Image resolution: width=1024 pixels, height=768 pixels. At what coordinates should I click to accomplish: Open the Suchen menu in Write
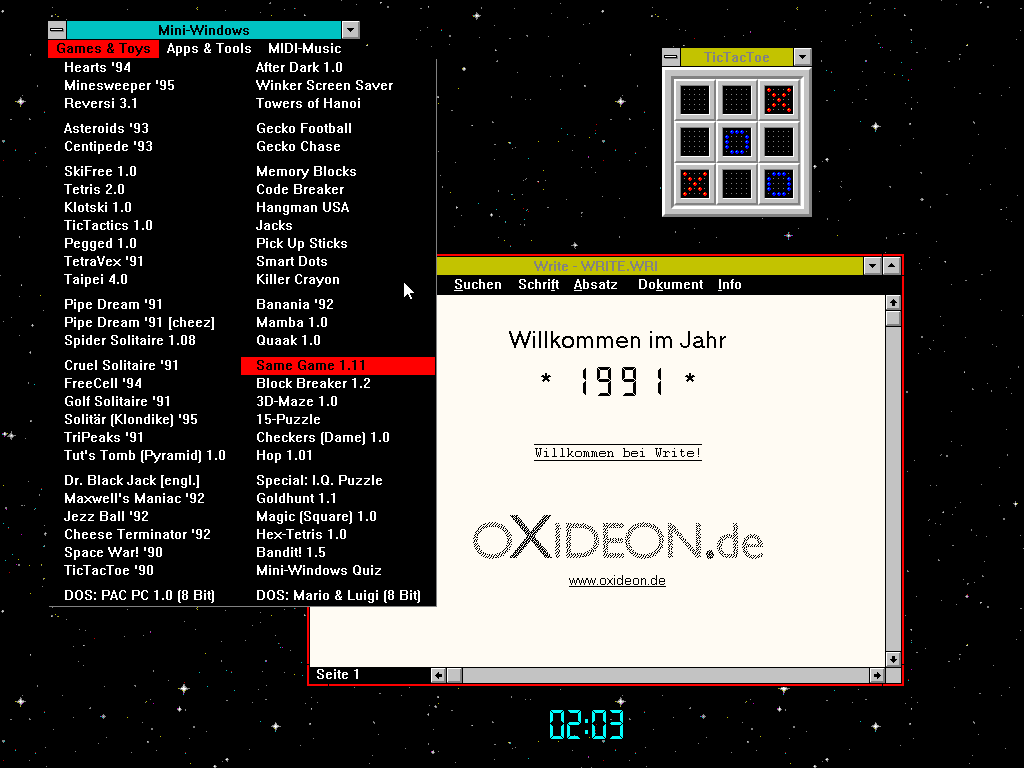(477, 285)
